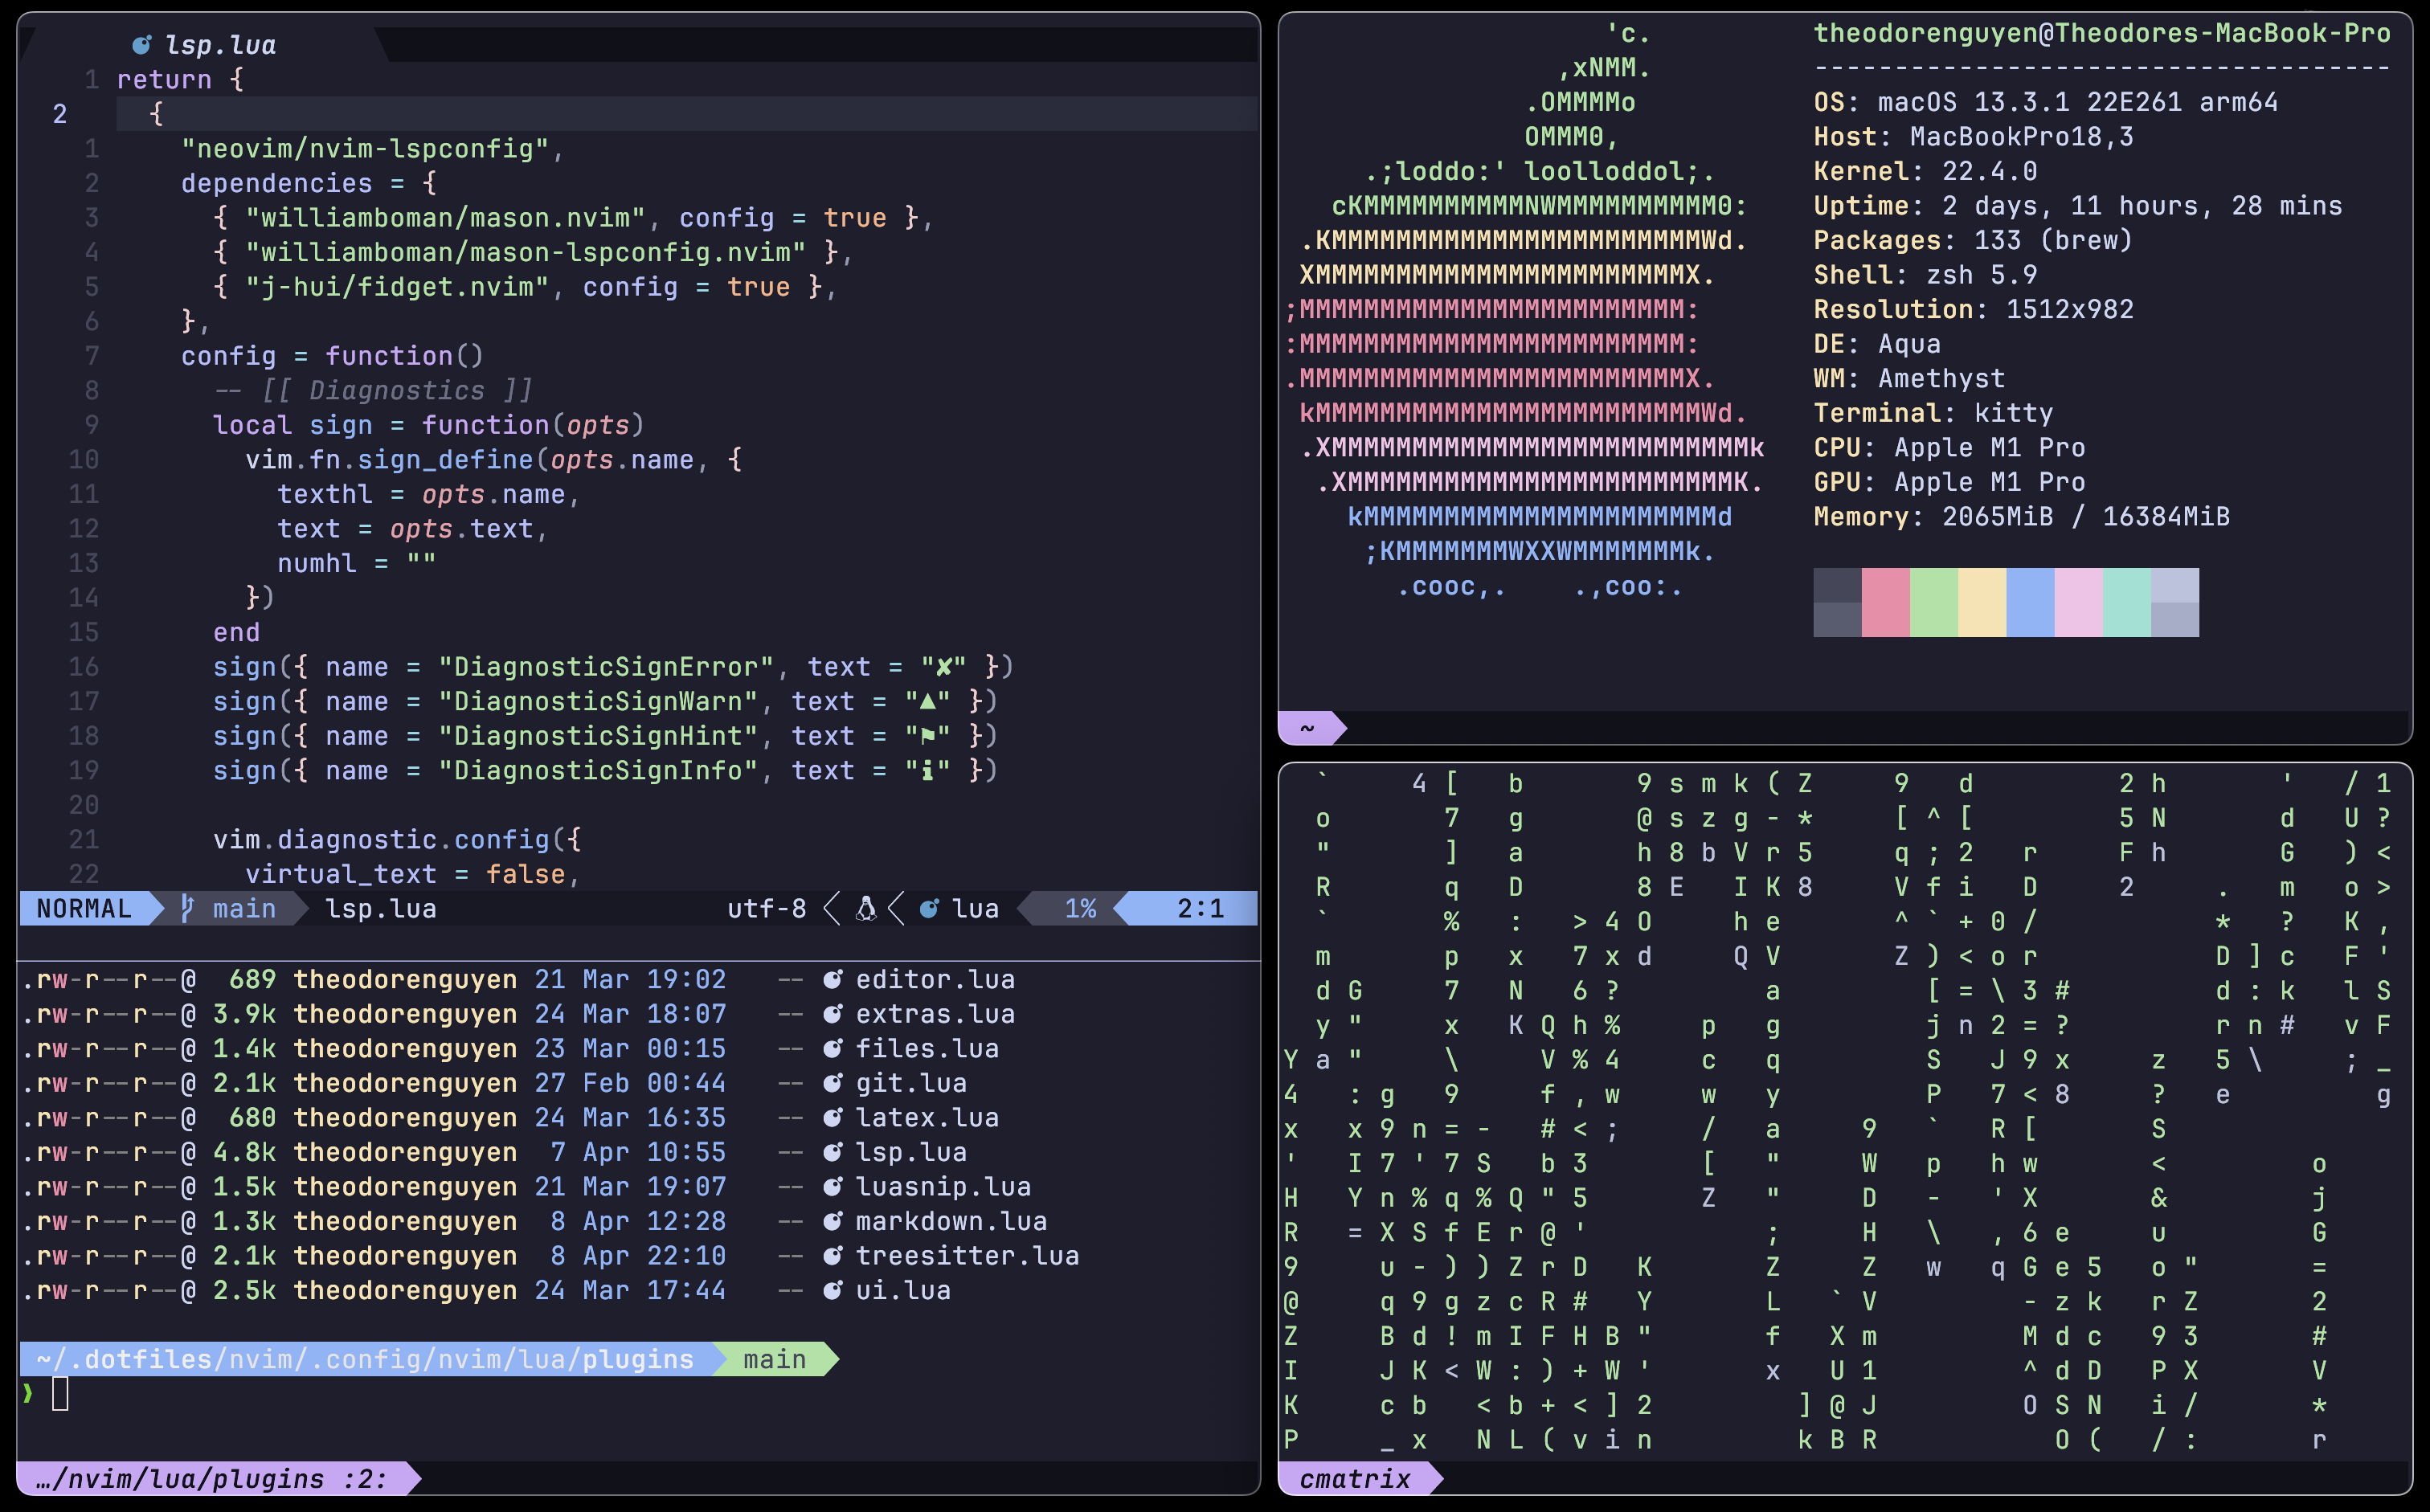Click the 2:1 cursor position indicator
Image resolution: width=2430 pixels, height=1512 pixels.
point(1199,908)
